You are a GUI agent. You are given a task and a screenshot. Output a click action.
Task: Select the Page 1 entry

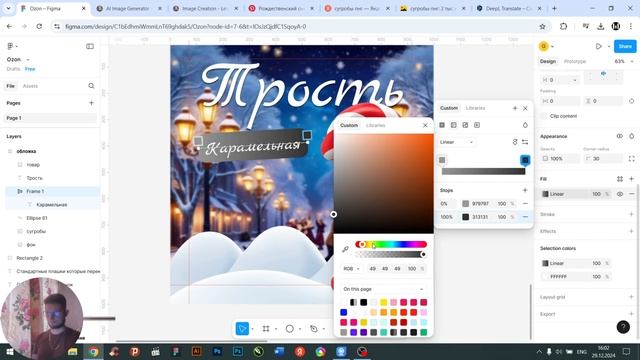(51, 118)
